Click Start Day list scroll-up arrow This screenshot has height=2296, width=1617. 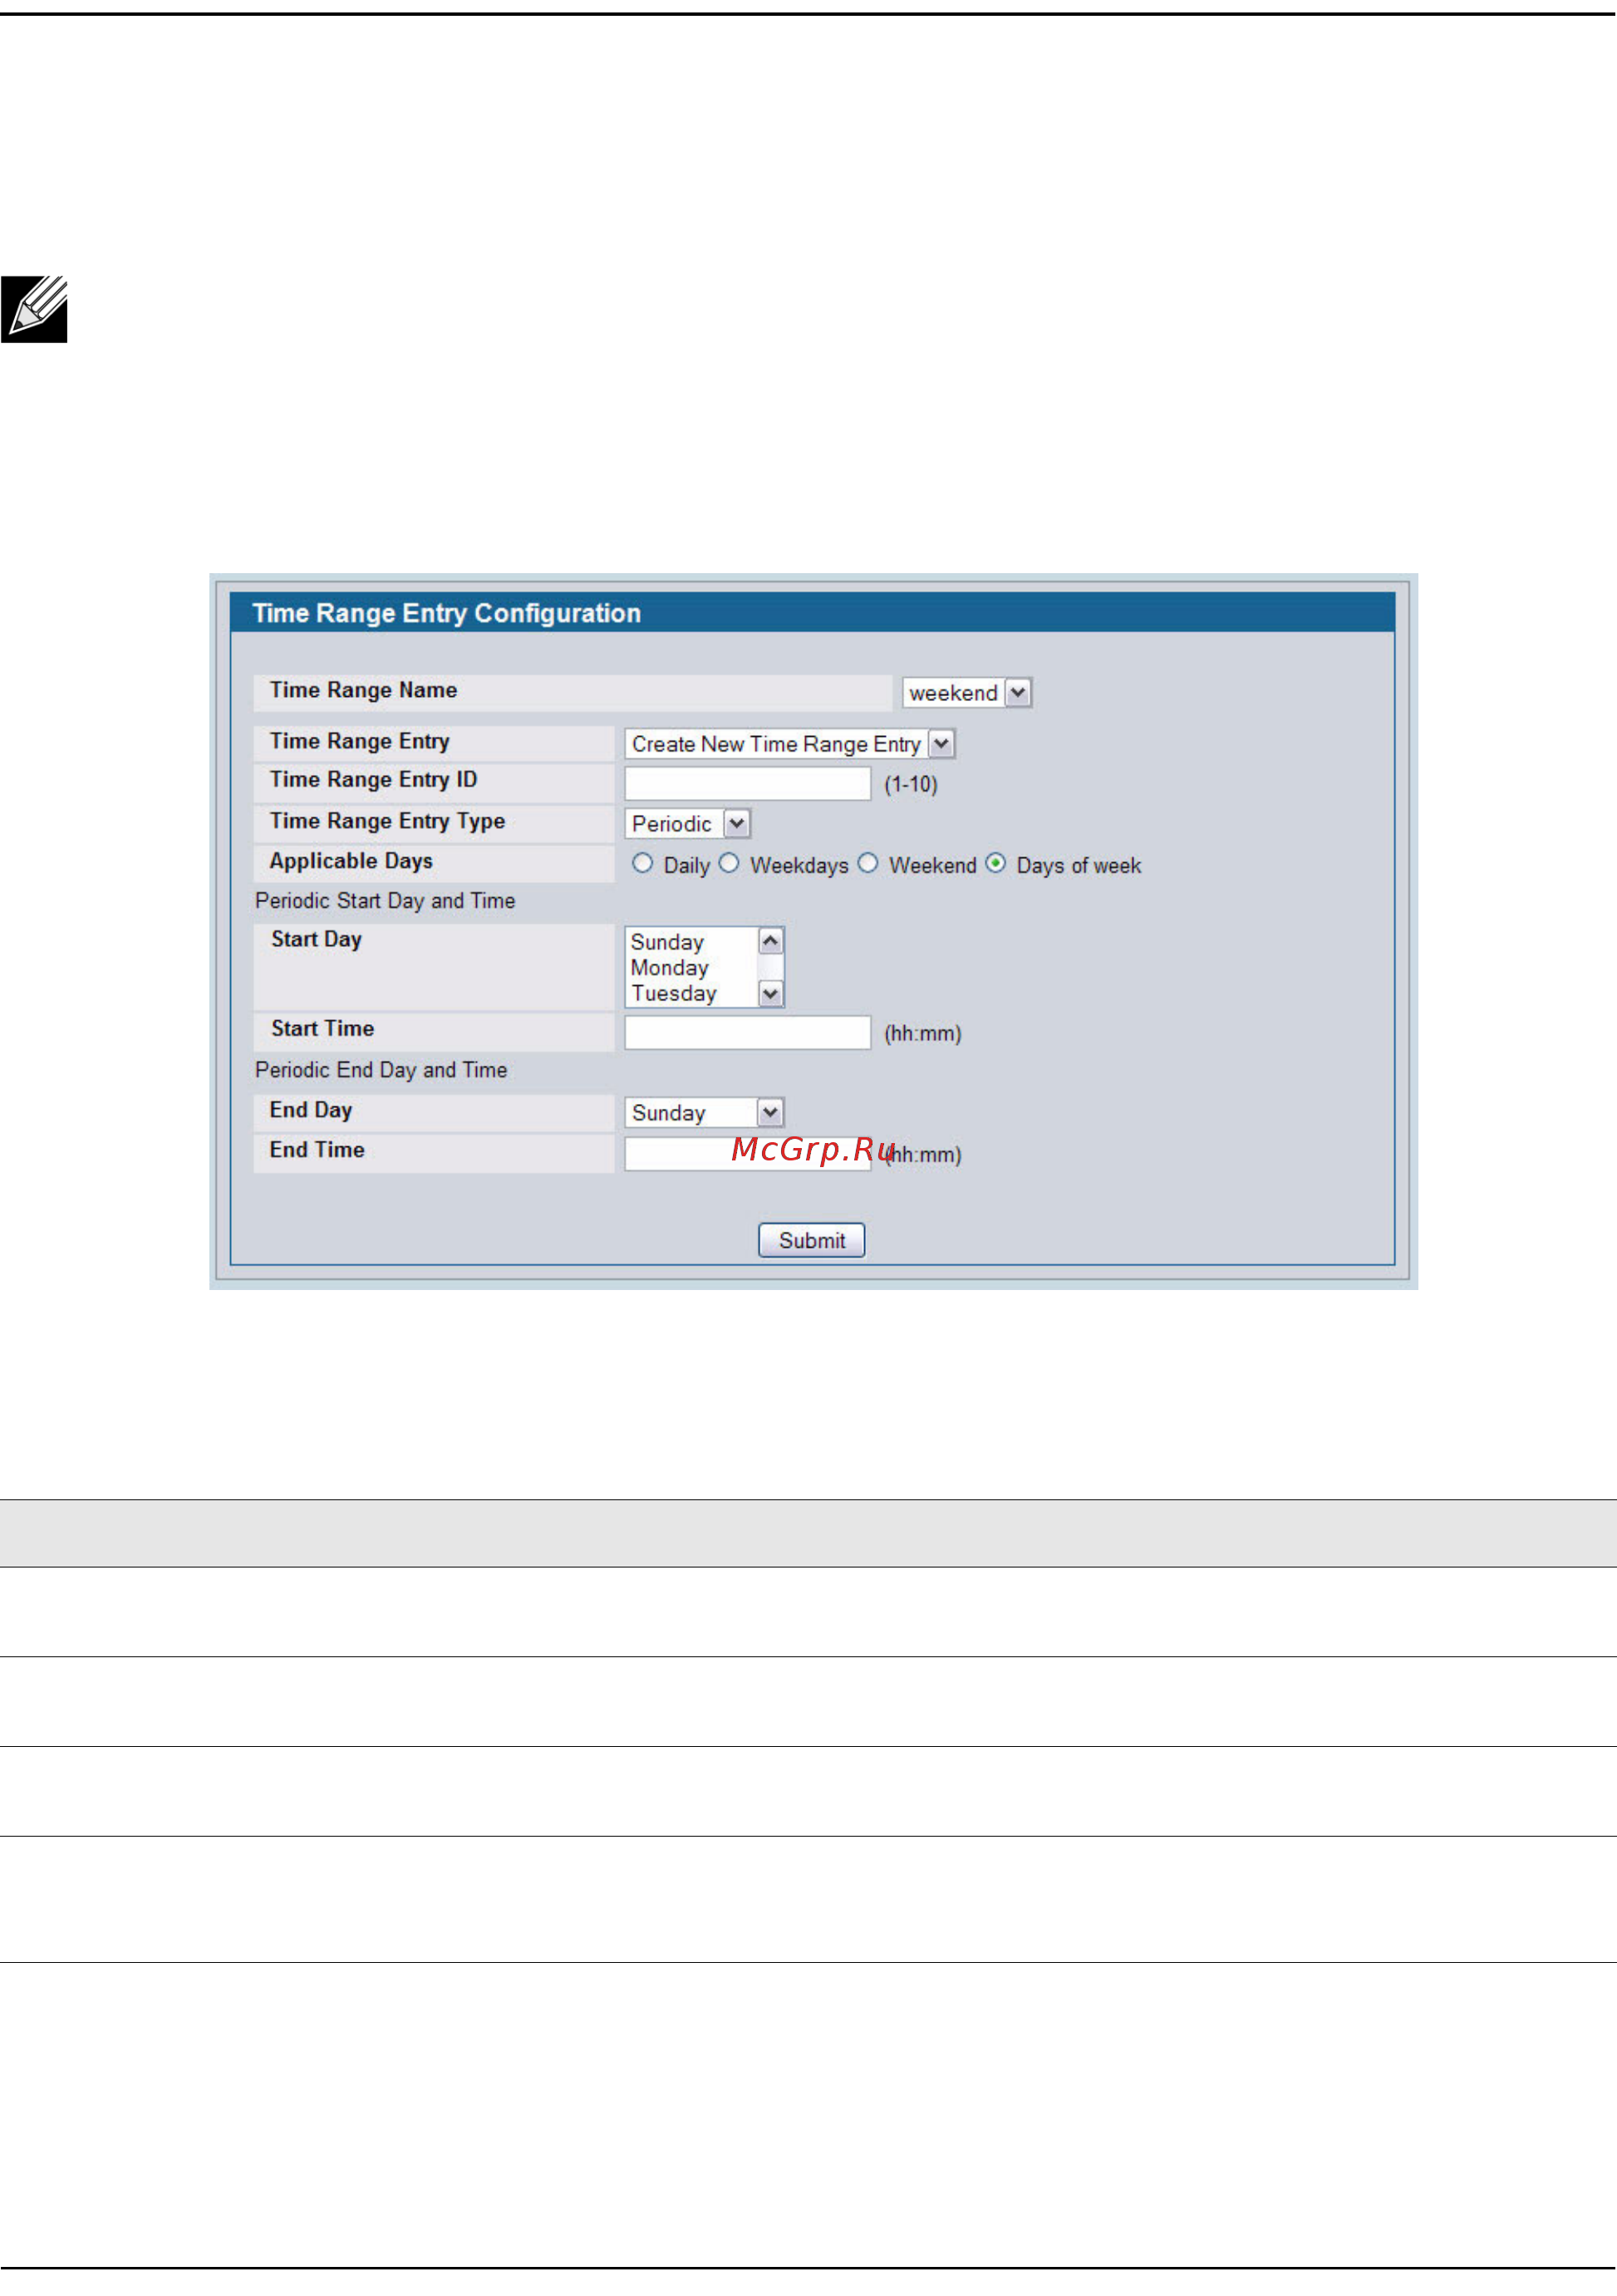pos(770,941)
